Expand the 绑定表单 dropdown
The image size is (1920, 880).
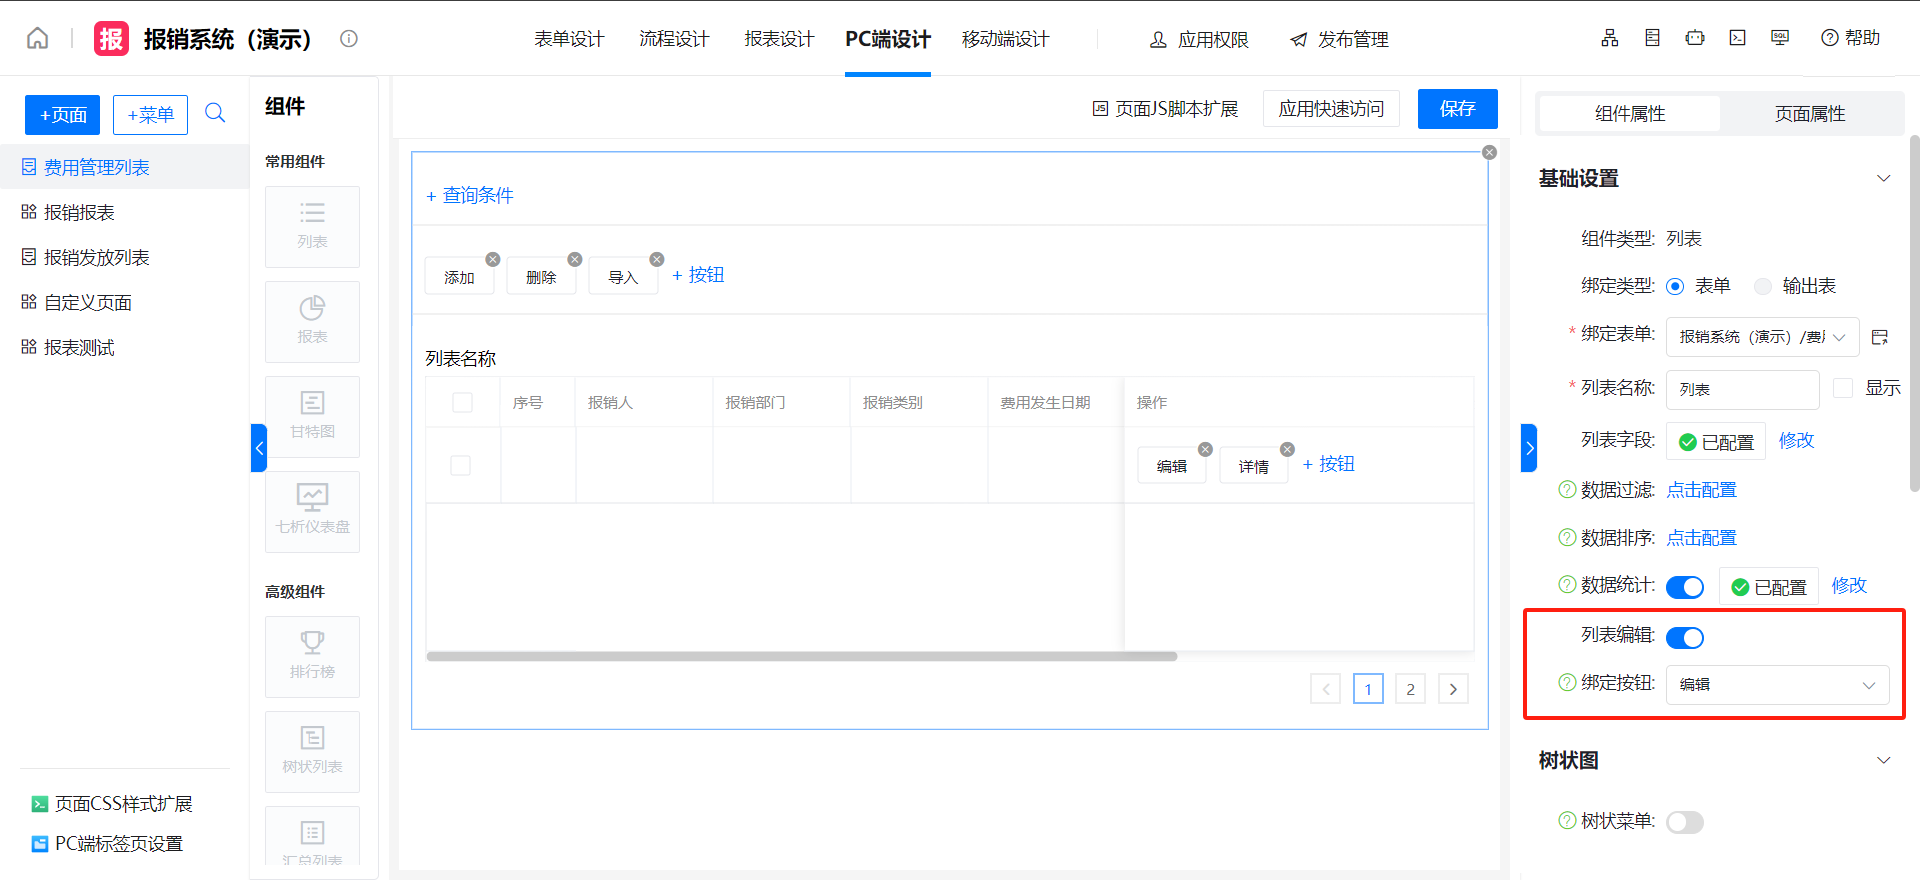coord(1762,337)
